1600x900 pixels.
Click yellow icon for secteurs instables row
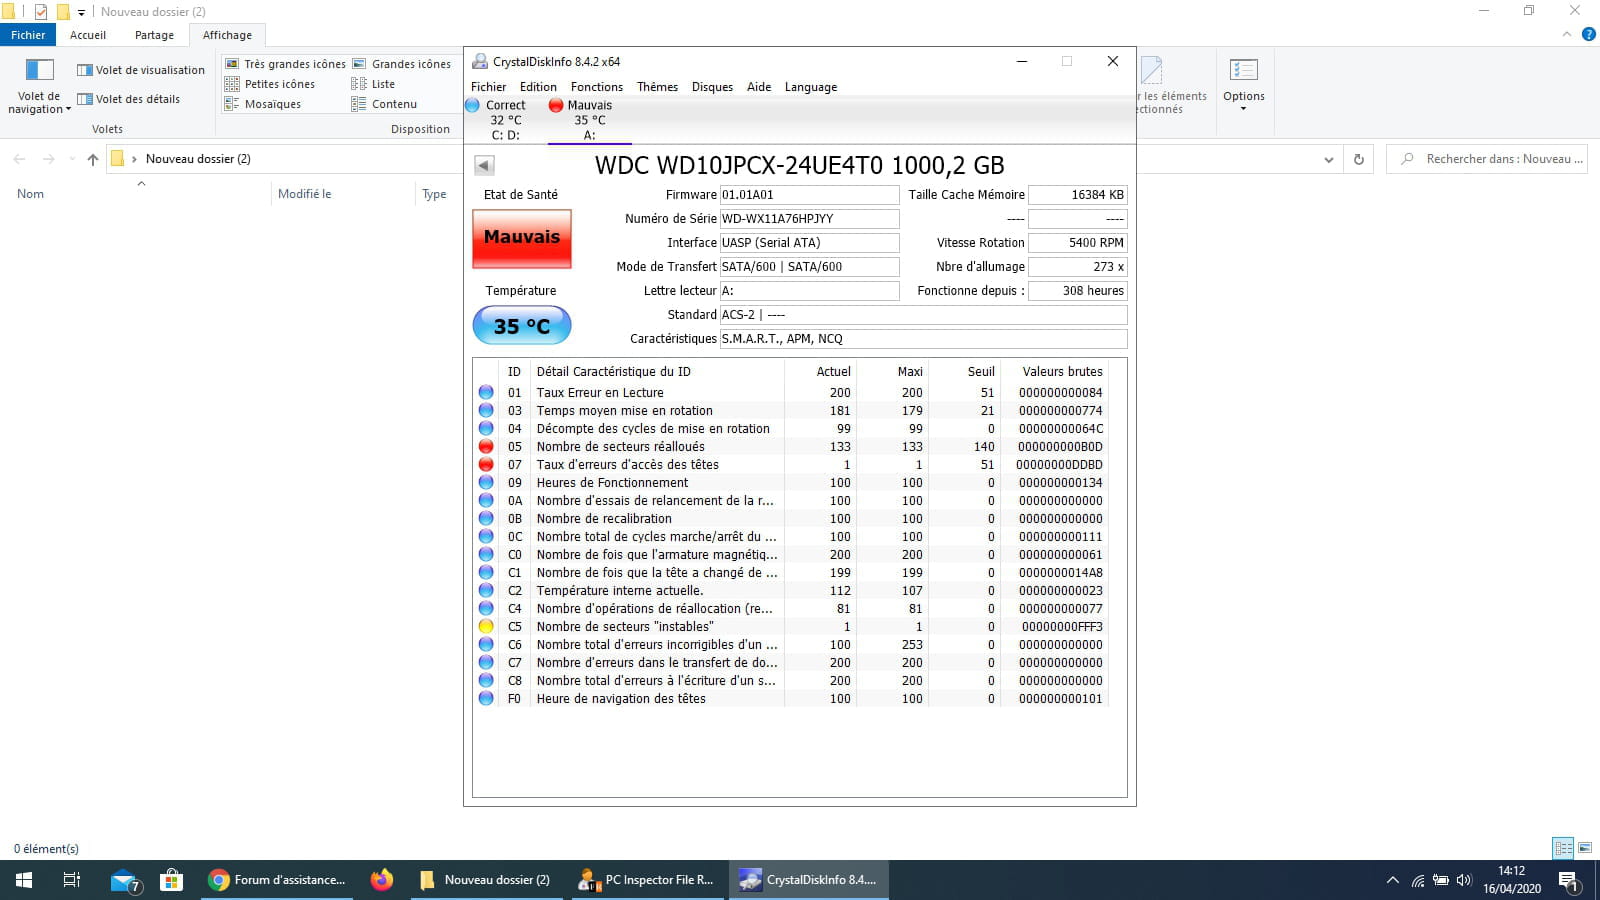click(486, 627)
